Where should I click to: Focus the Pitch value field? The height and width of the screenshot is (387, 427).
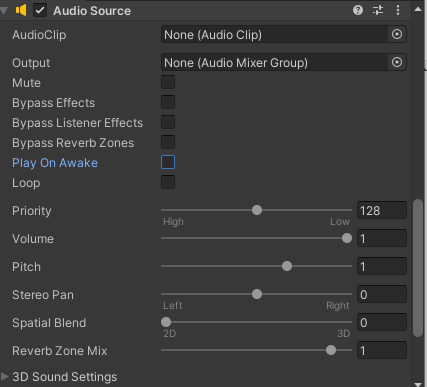tap(382, 266)
